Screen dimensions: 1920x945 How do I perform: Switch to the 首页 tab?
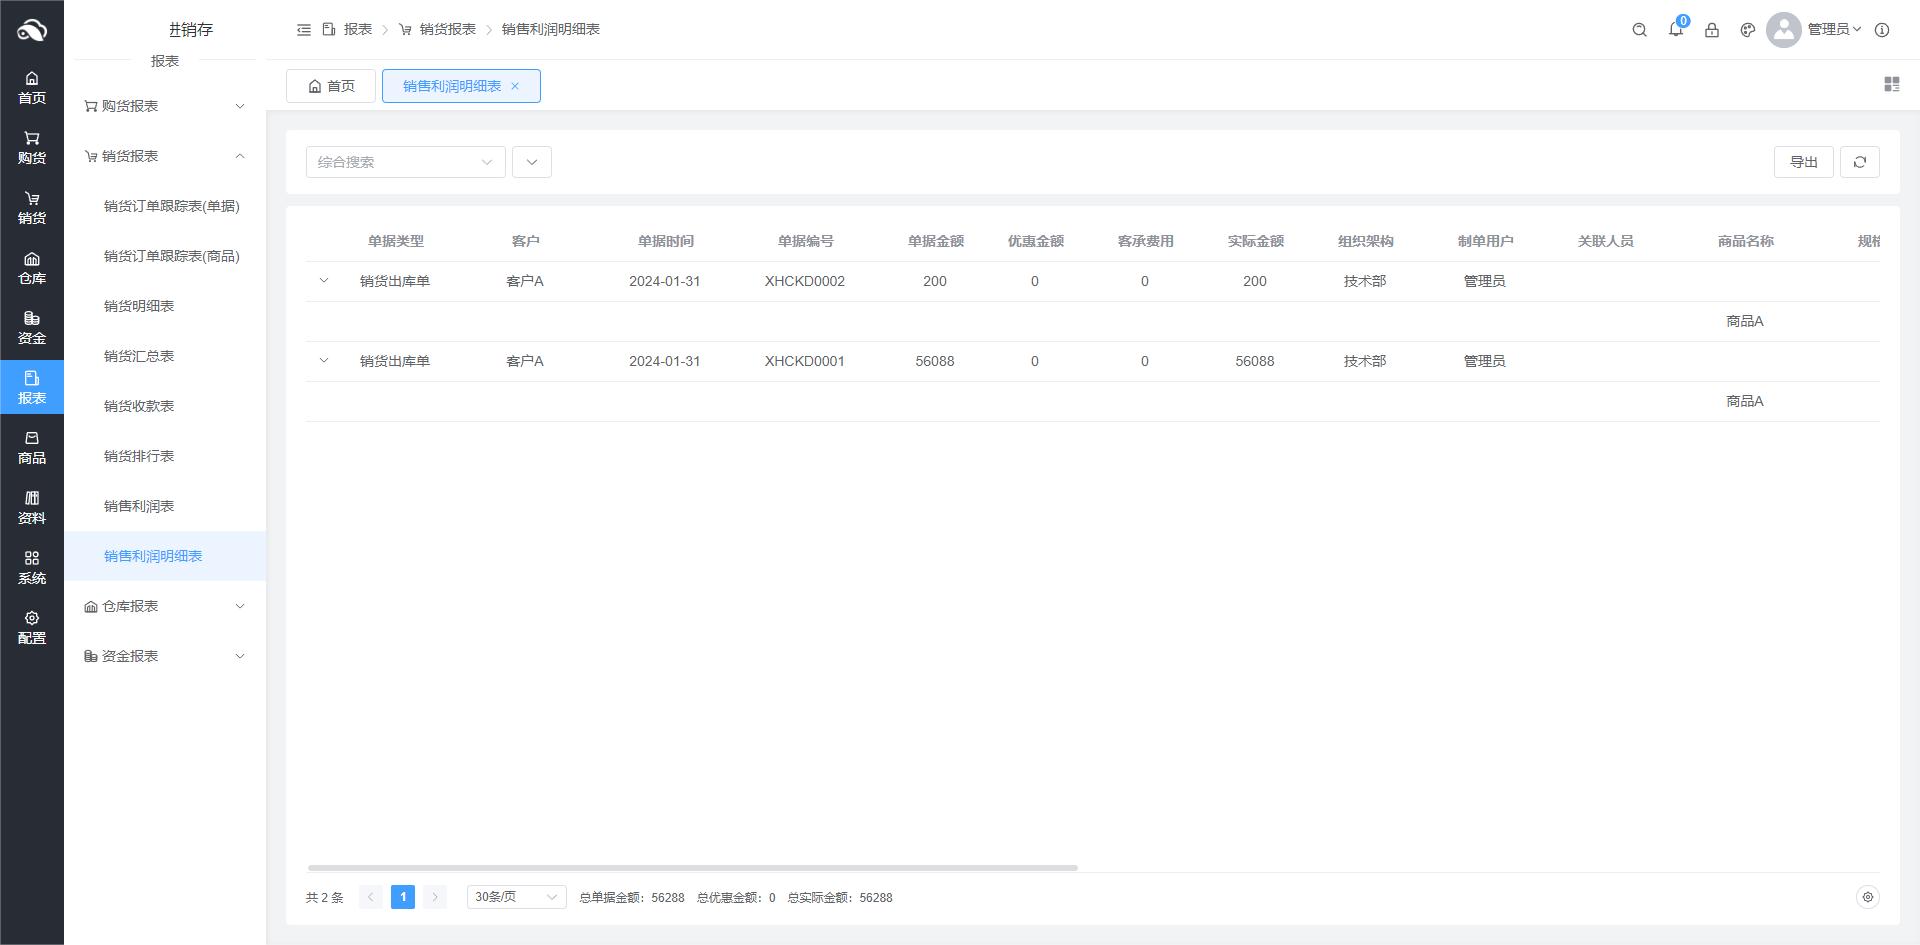coord(331,86)
